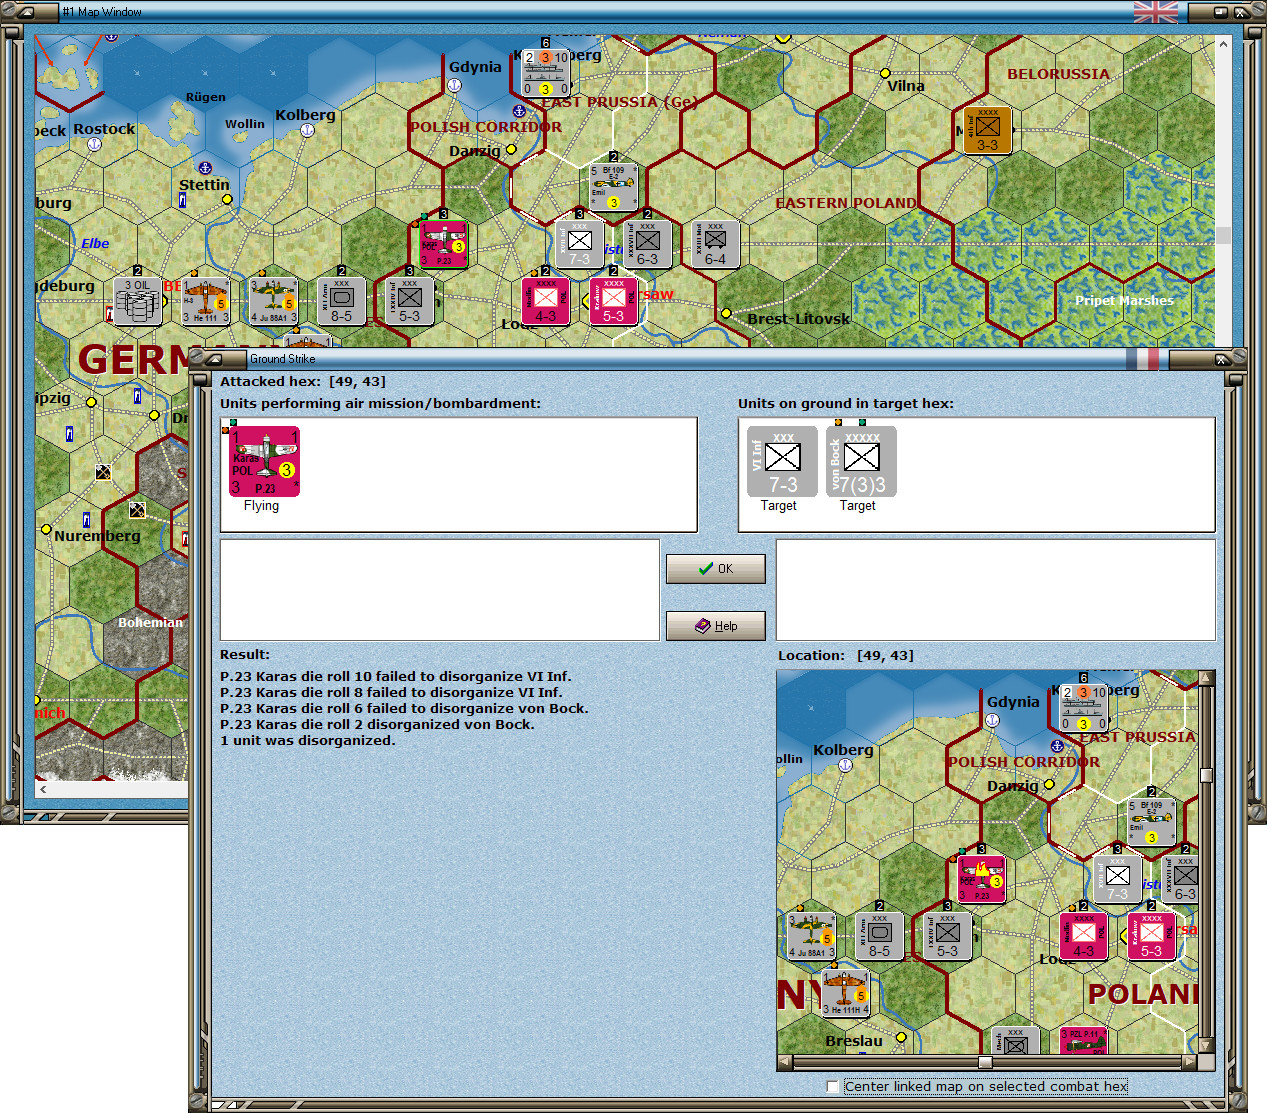Click the Vilna city marker
This screenshot has height=1113, width=1267.
pyautogui.click(x=885, y=73)
